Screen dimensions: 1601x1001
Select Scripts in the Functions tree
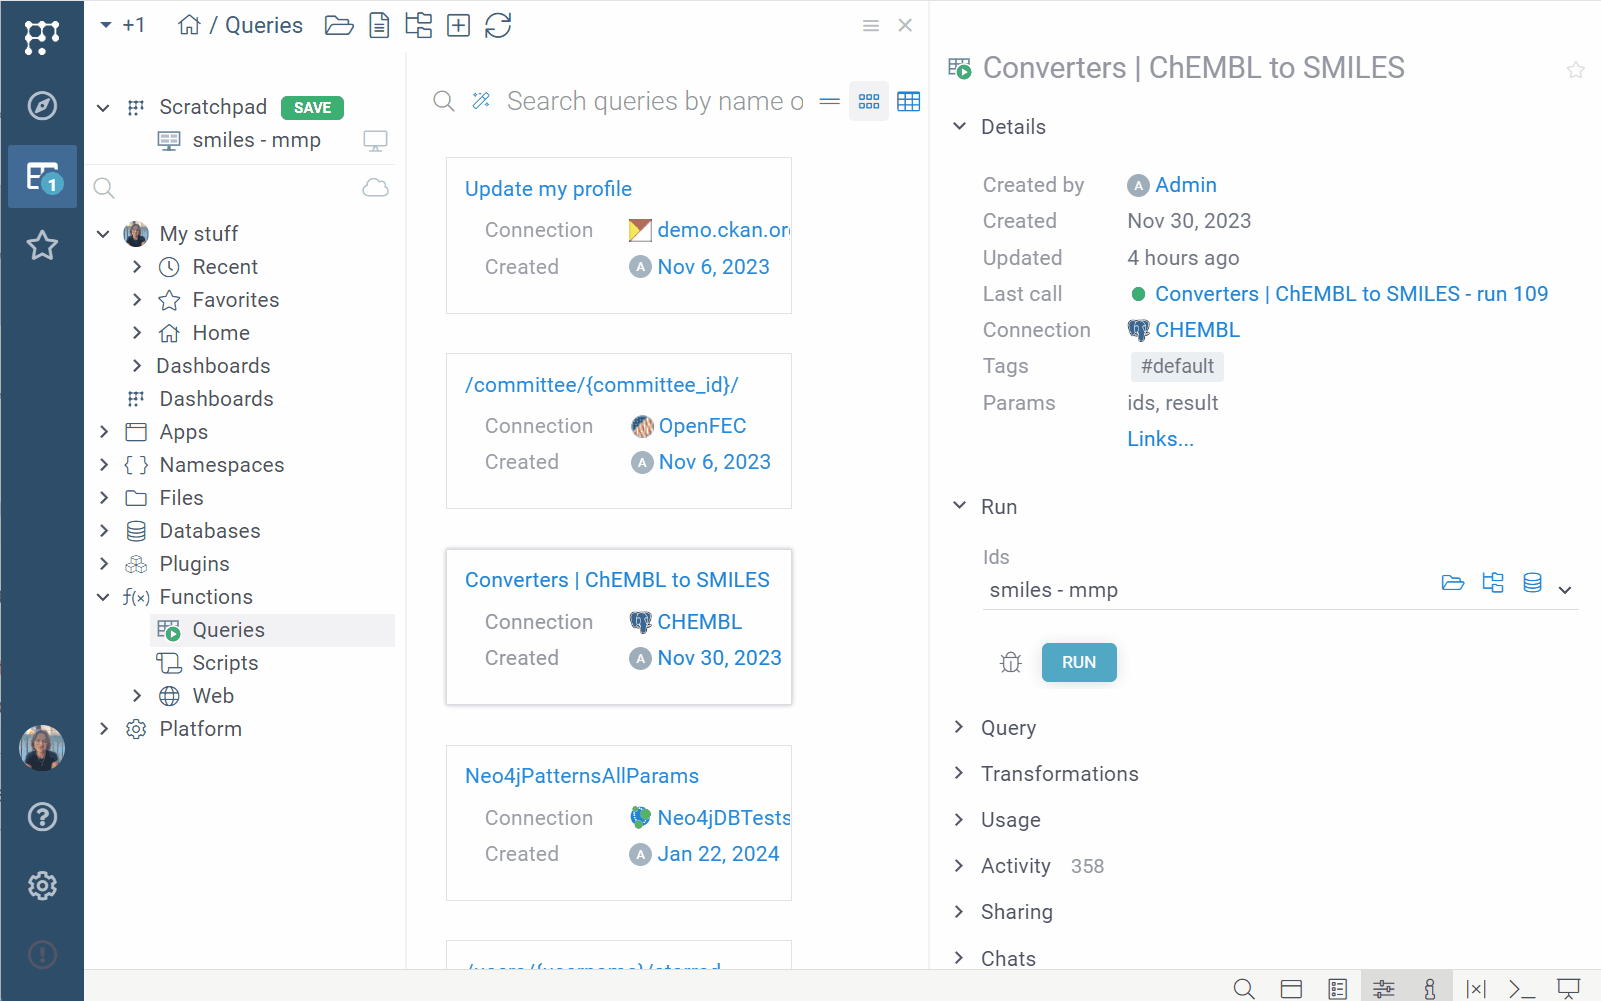tap(225, 663)
